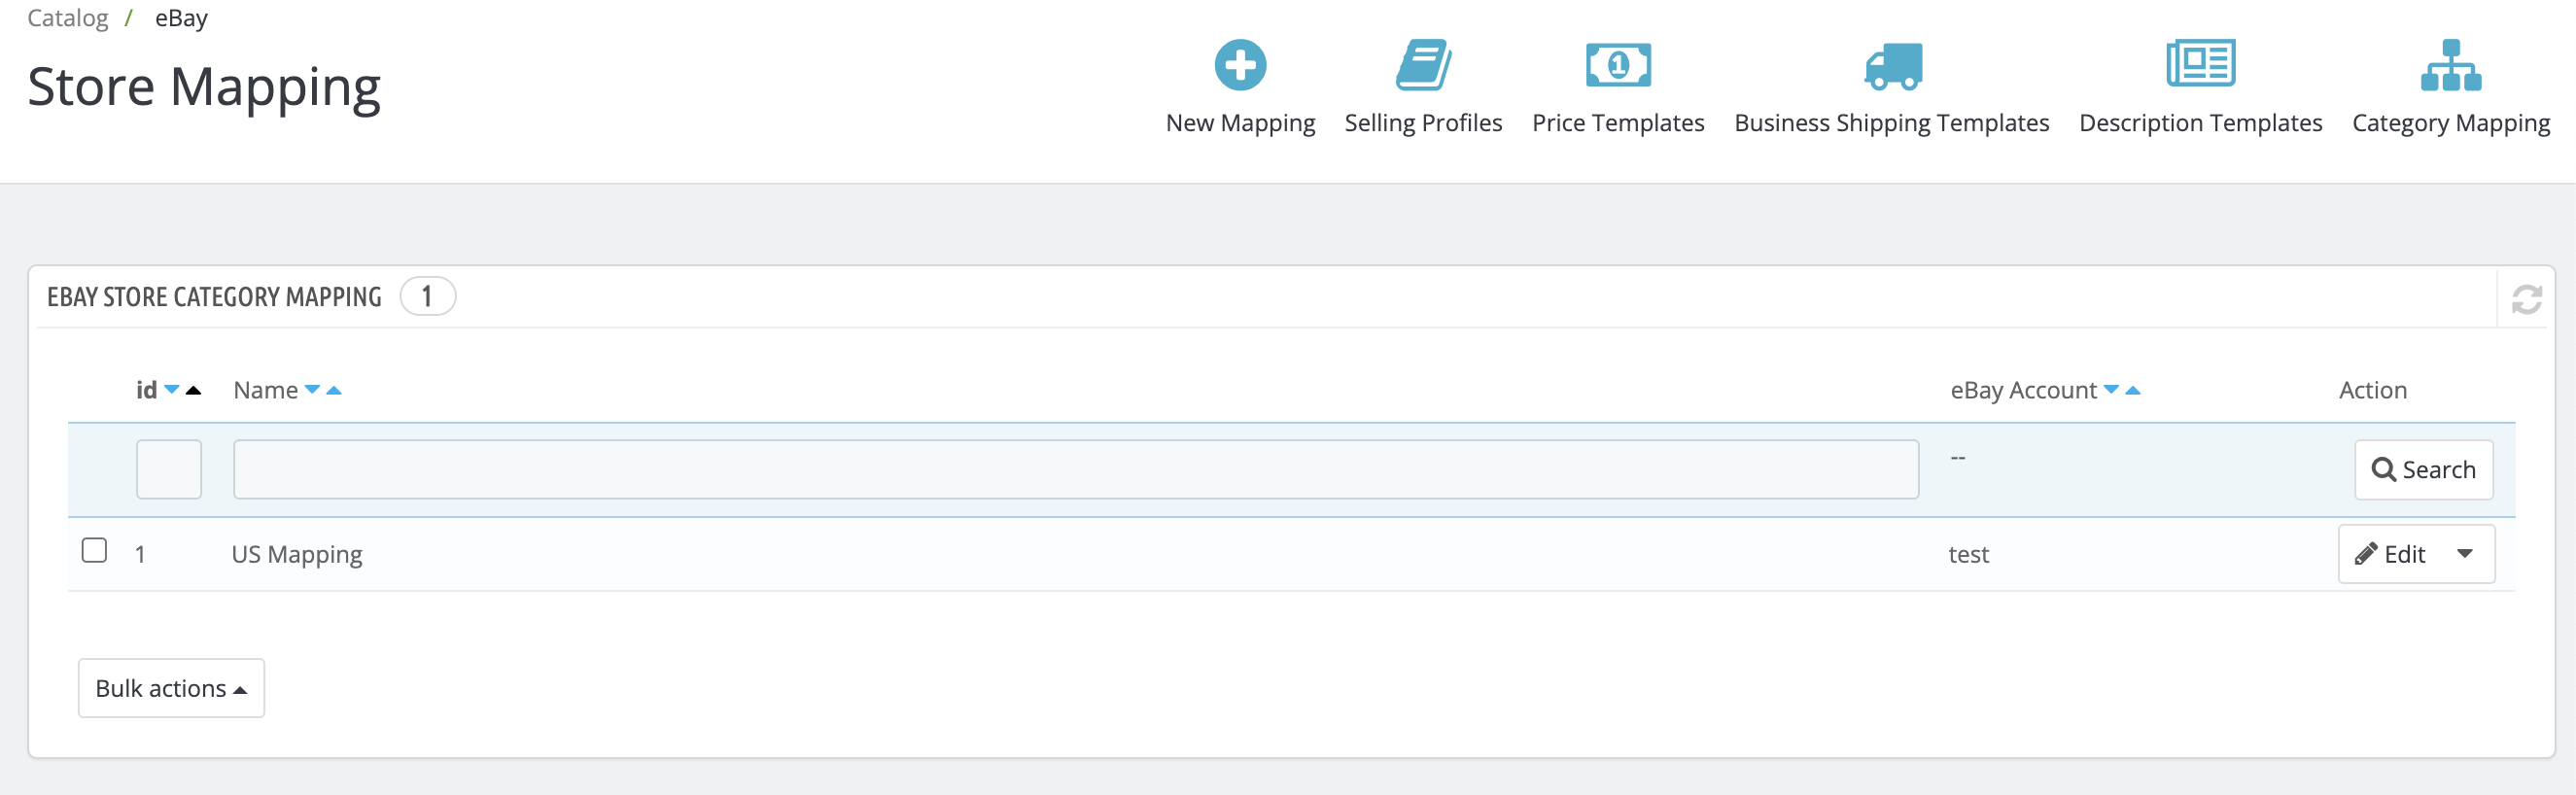Expand the Edit action dropdown arrow
The width and height of the screenshot is (2576, 795).
pyautogui.click(x=2464, y=554)
